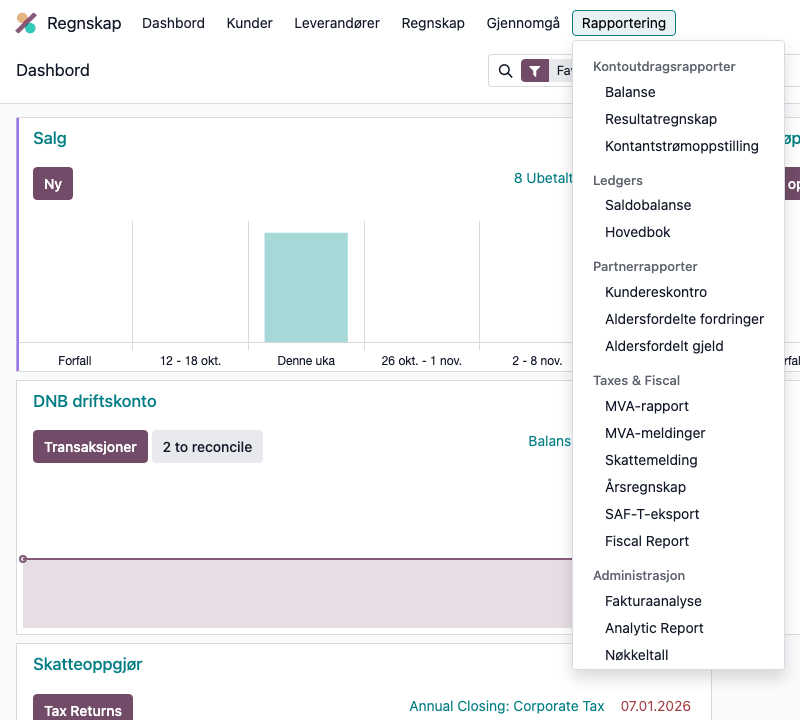
Task: Click the 2 - 8 nov. label
Action: click(x=537, y=361)
